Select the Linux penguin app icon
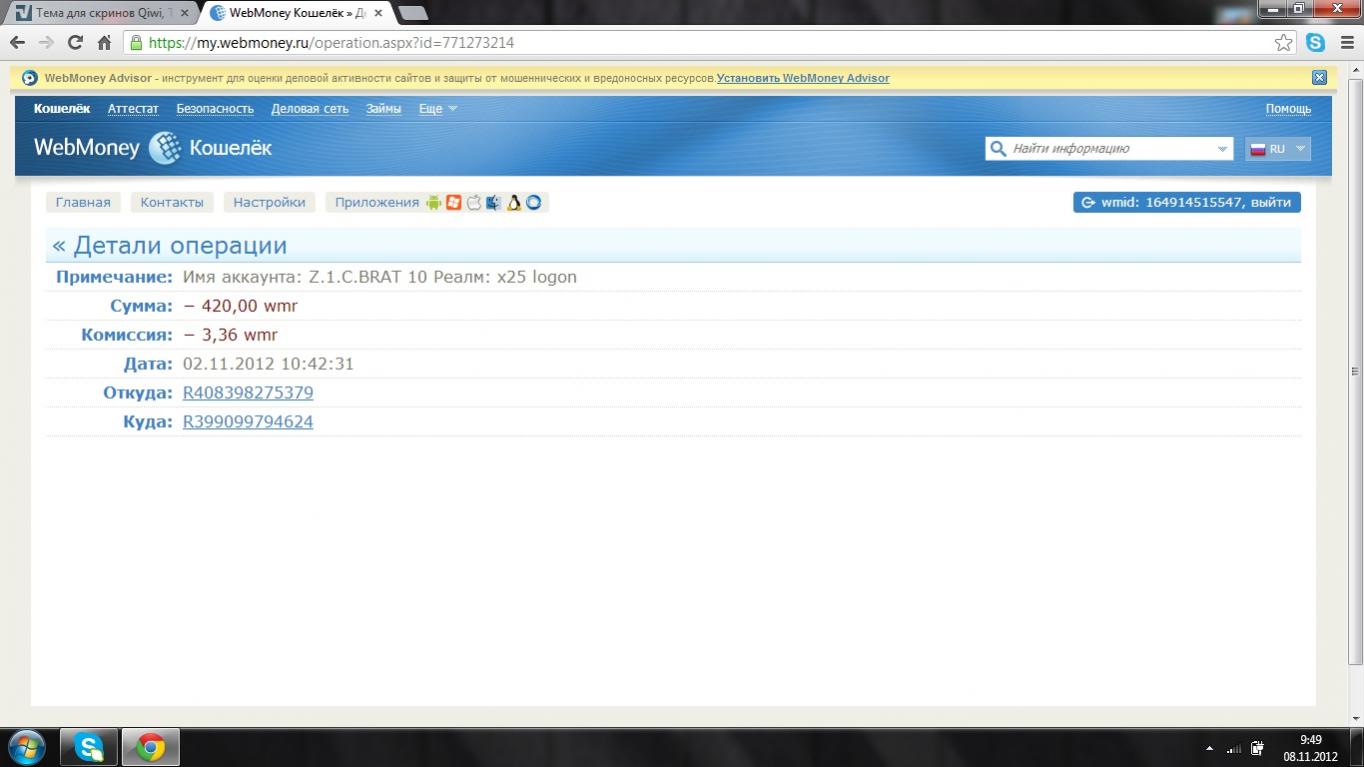Viewport: 1364px width, 767px height. [x=514, y=202]
